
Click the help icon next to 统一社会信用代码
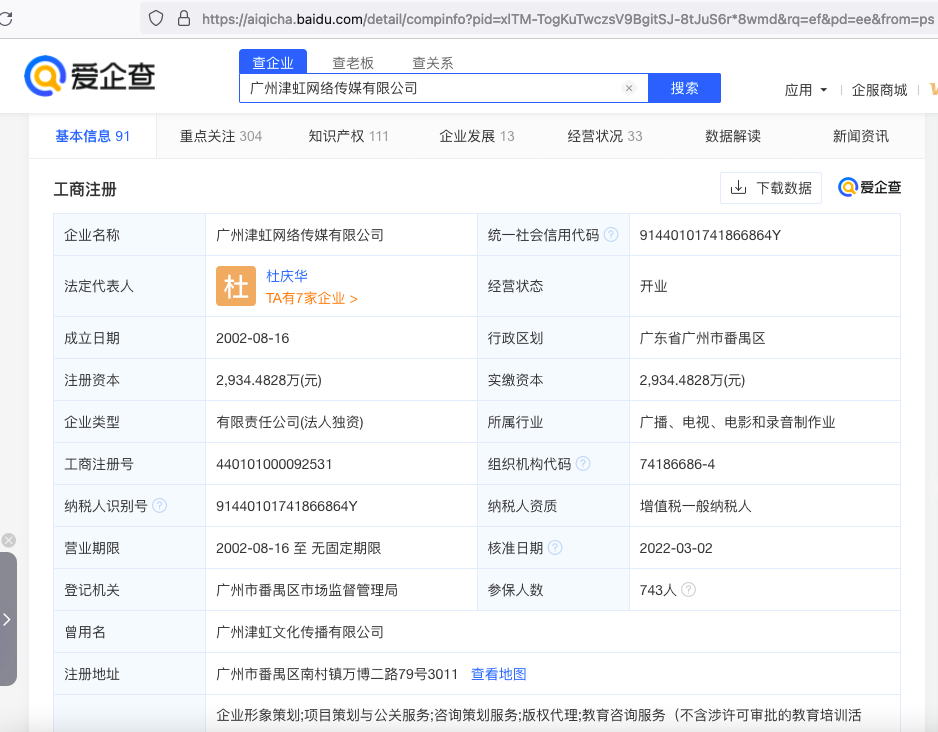coord(611,235)
